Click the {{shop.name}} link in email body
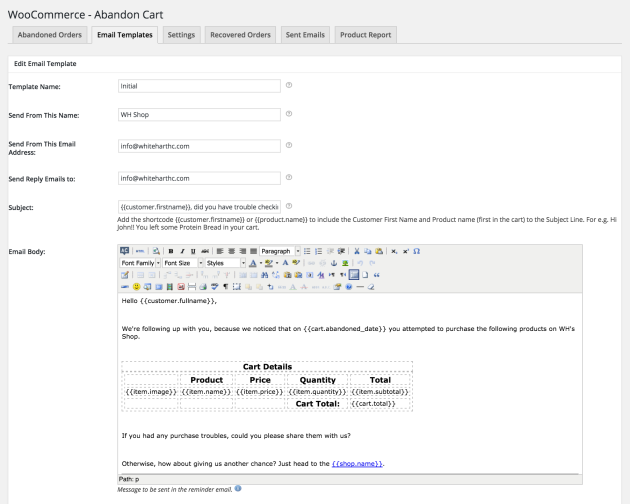The height and width of the screenshot is (504, 630). (x=357, y=463)
